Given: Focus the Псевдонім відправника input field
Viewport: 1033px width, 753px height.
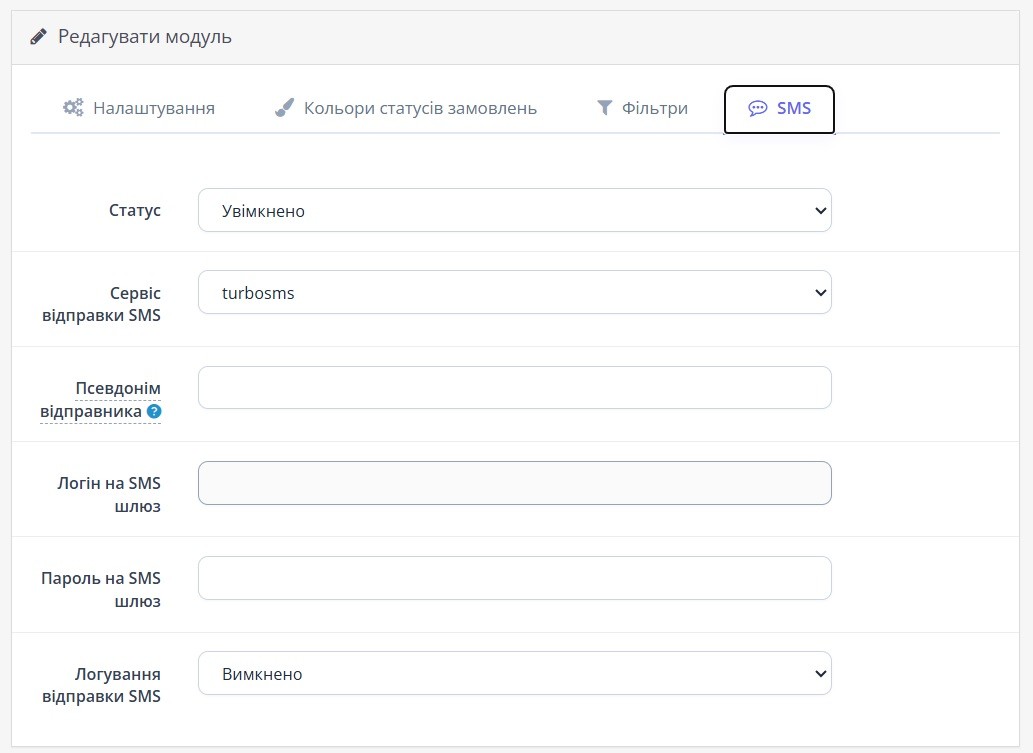Looking at the screenshot, I should click(515, 387).
